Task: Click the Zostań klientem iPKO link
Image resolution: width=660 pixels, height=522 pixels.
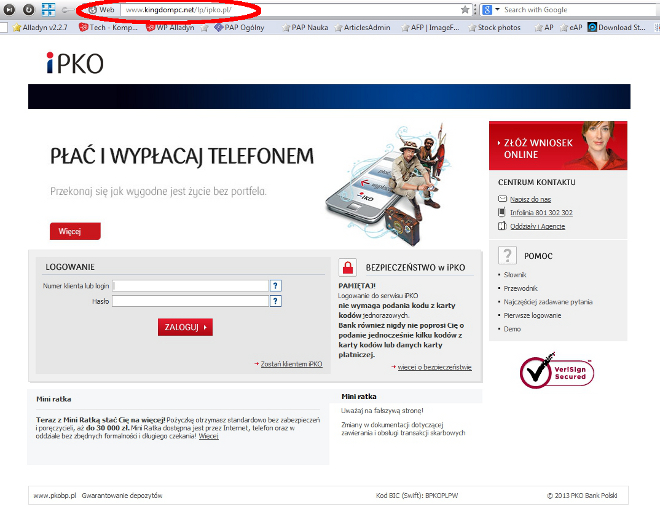Action: pyautogui.click(x=290, y=364)
